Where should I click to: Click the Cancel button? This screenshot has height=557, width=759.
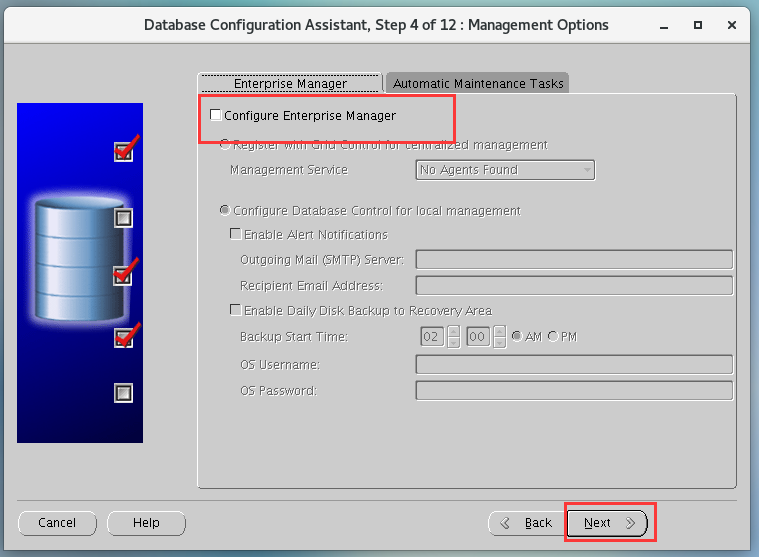[57, 523]
